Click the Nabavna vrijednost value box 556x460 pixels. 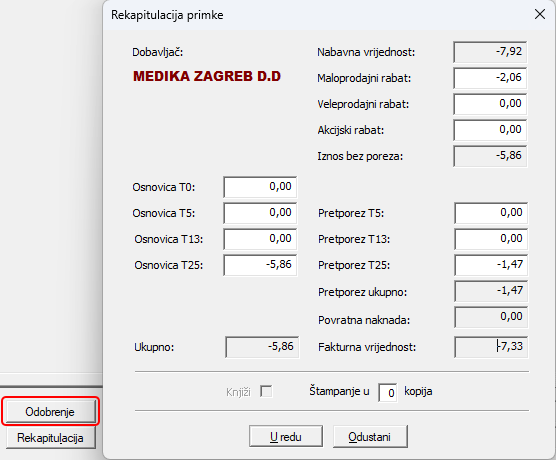[490, 52]
